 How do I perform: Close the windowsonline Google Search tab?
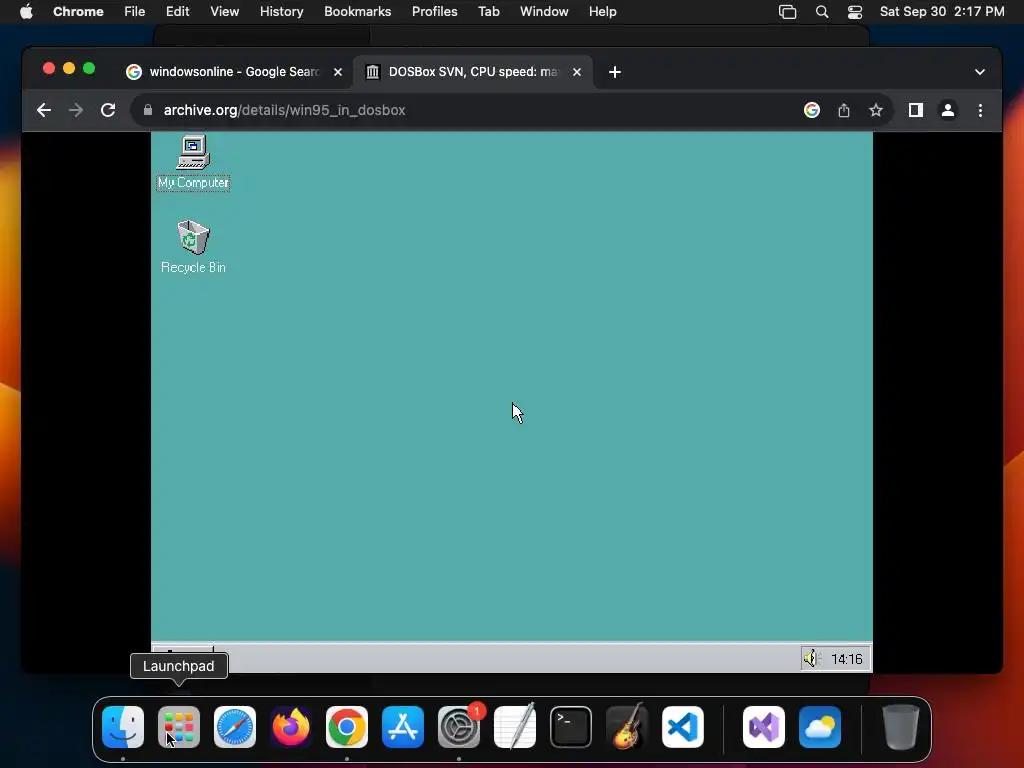click(x=338, y=72)
